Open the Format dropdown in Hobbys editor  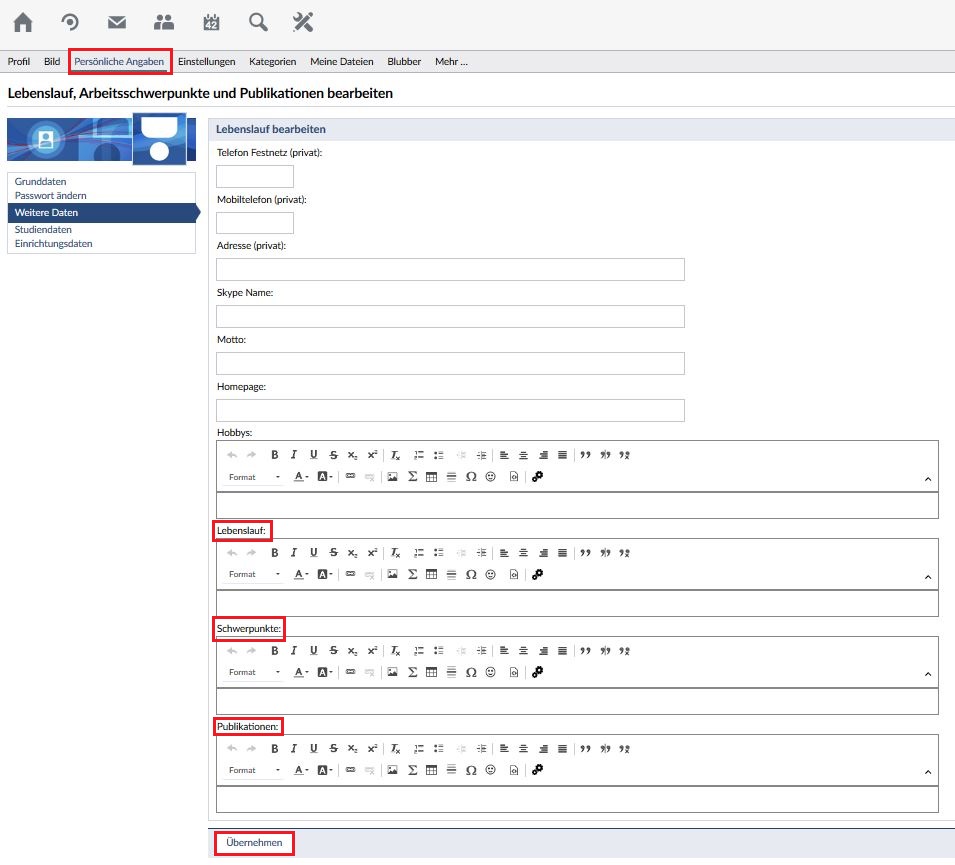point(254,478)
